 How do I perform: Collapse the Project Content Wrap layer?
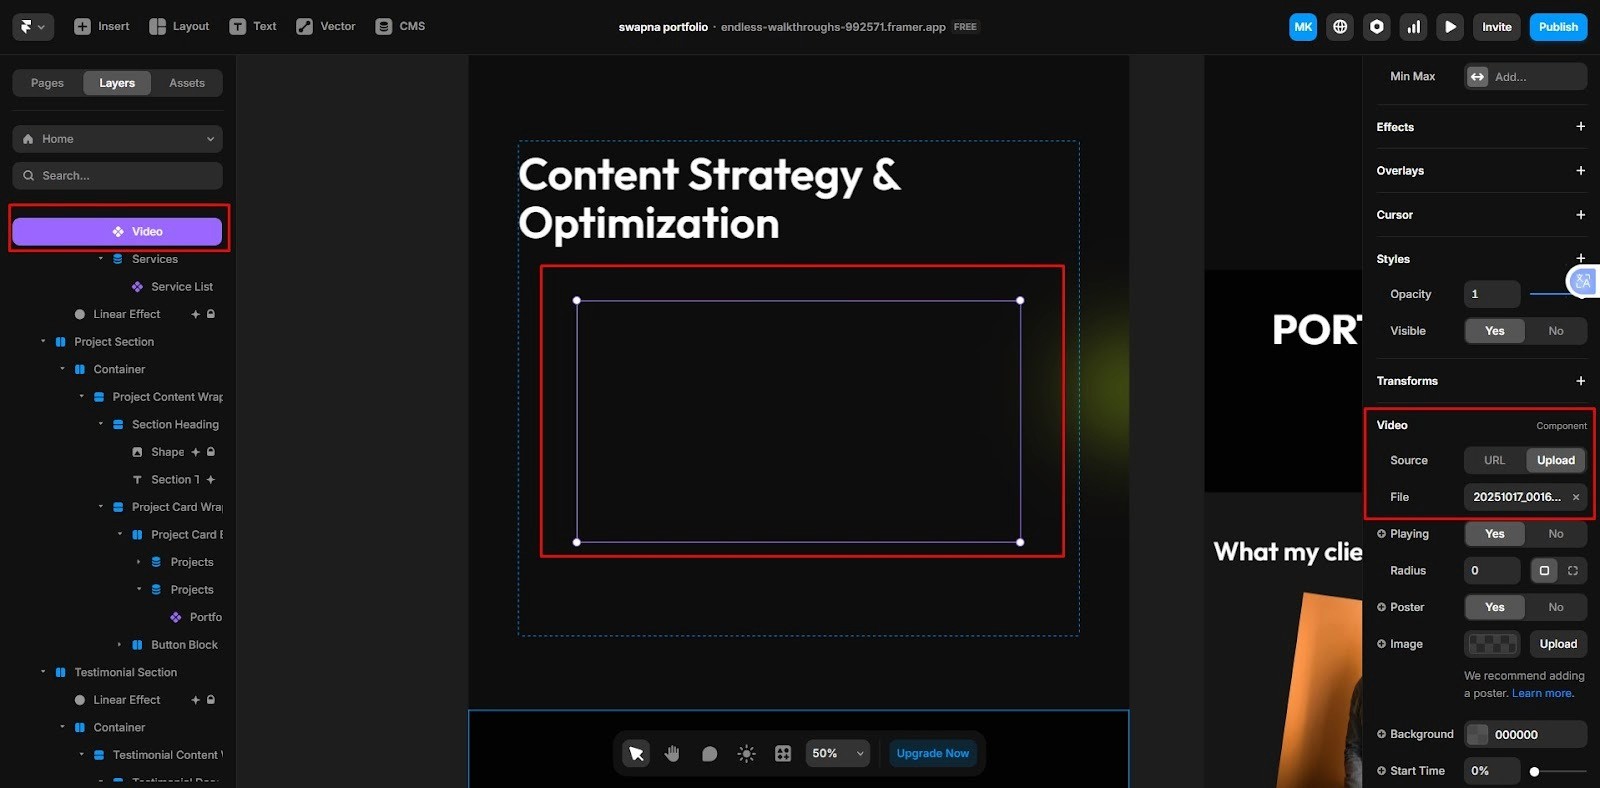82,397
